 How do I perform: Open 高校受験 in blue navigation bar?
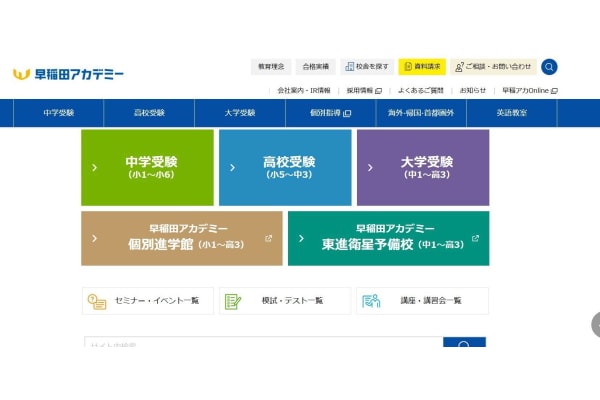(x=149, y=113)
